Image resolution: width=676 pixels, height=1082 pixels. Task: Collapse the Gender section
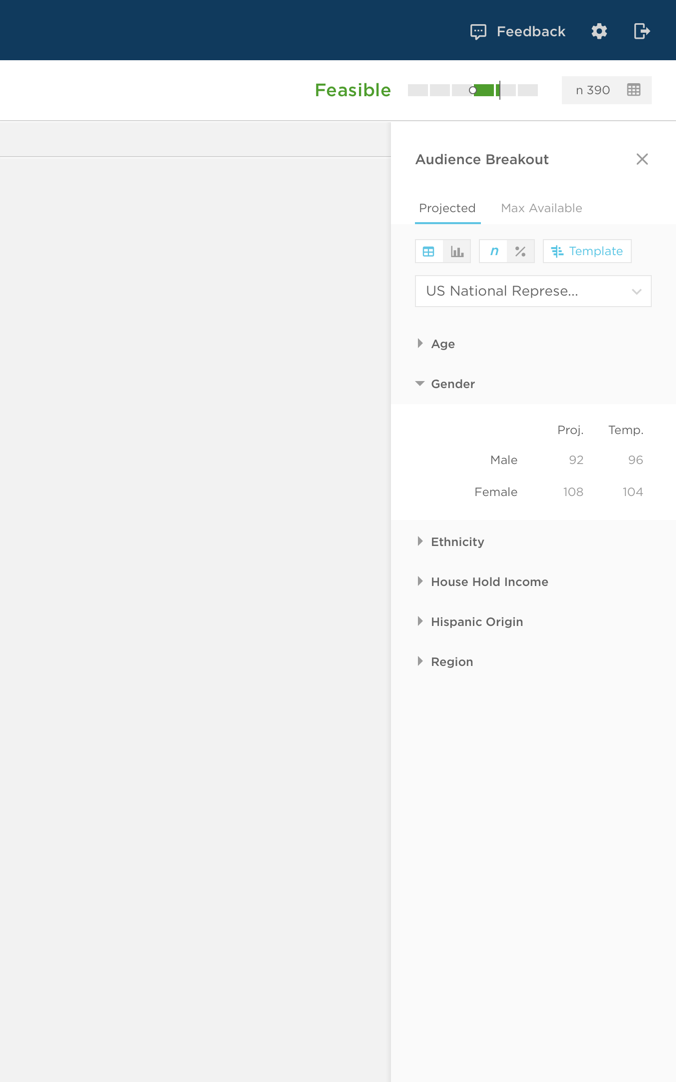[452, 384]
